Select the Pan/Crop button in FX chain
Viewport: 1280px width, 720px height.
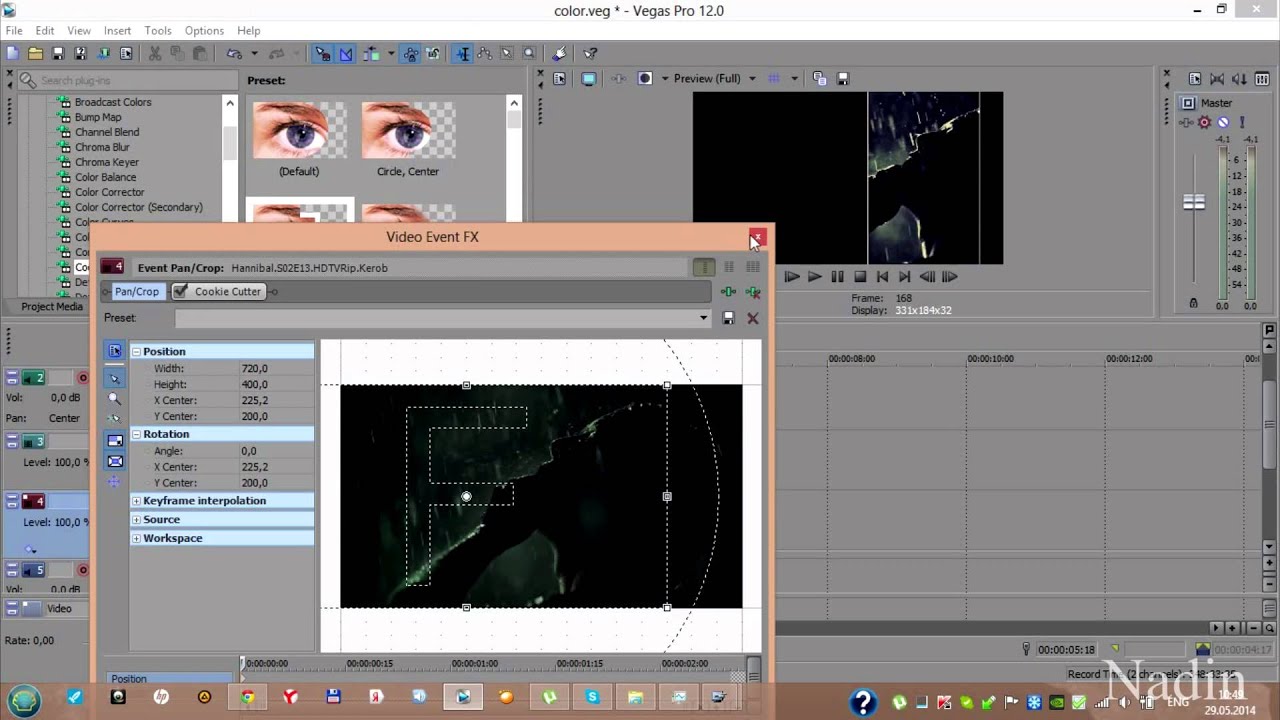pyautogui.click(x=136, y=291)
